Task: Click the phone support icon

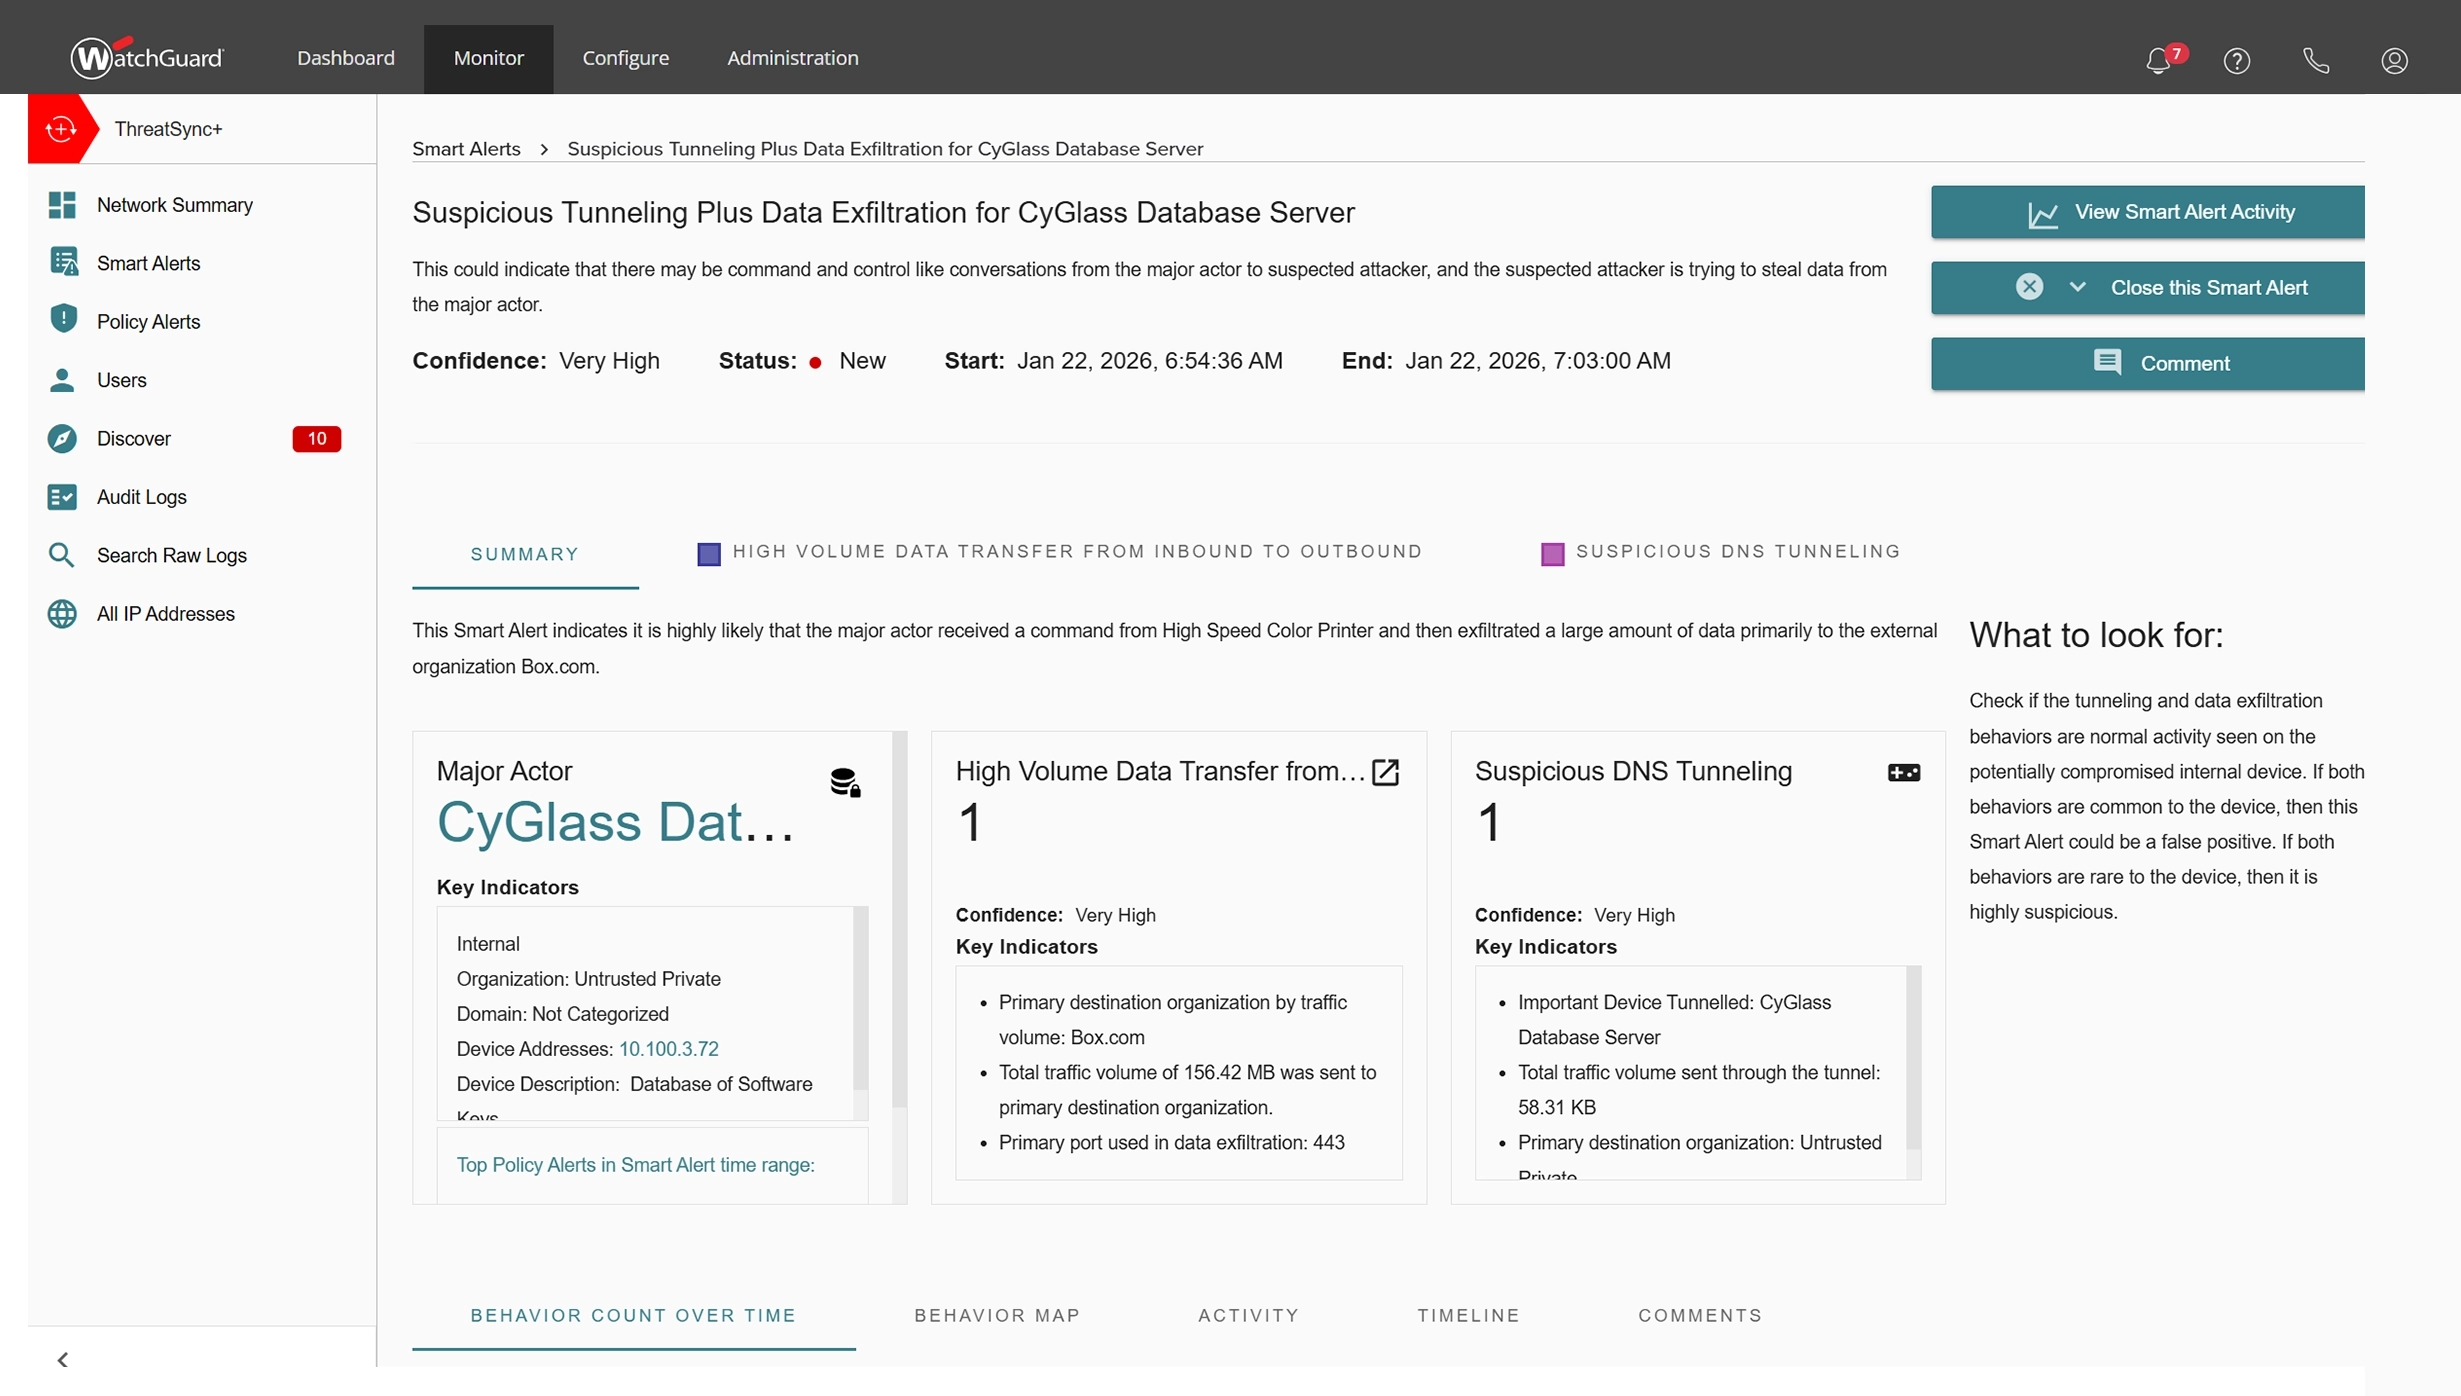Action: click(2315, 60)
